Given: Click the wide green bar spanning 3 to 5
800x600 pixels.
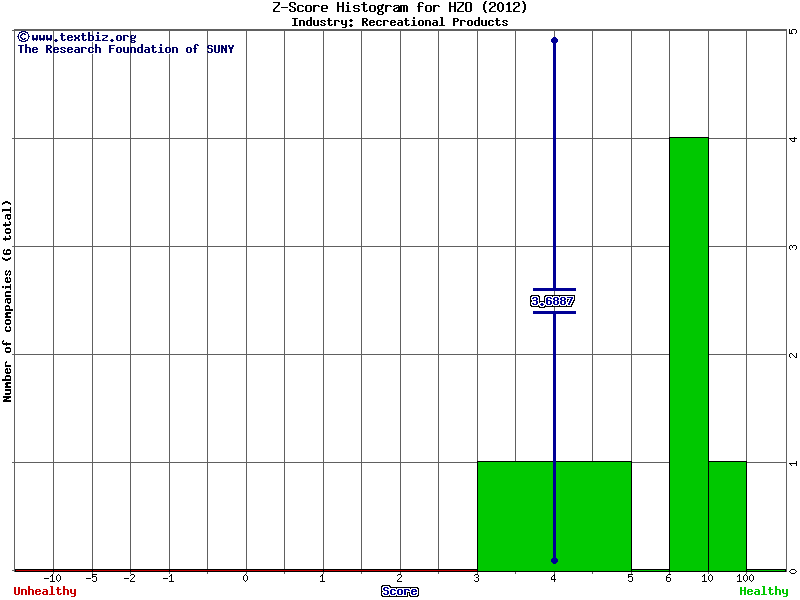Looking at the screenshot, I should 554,516.
